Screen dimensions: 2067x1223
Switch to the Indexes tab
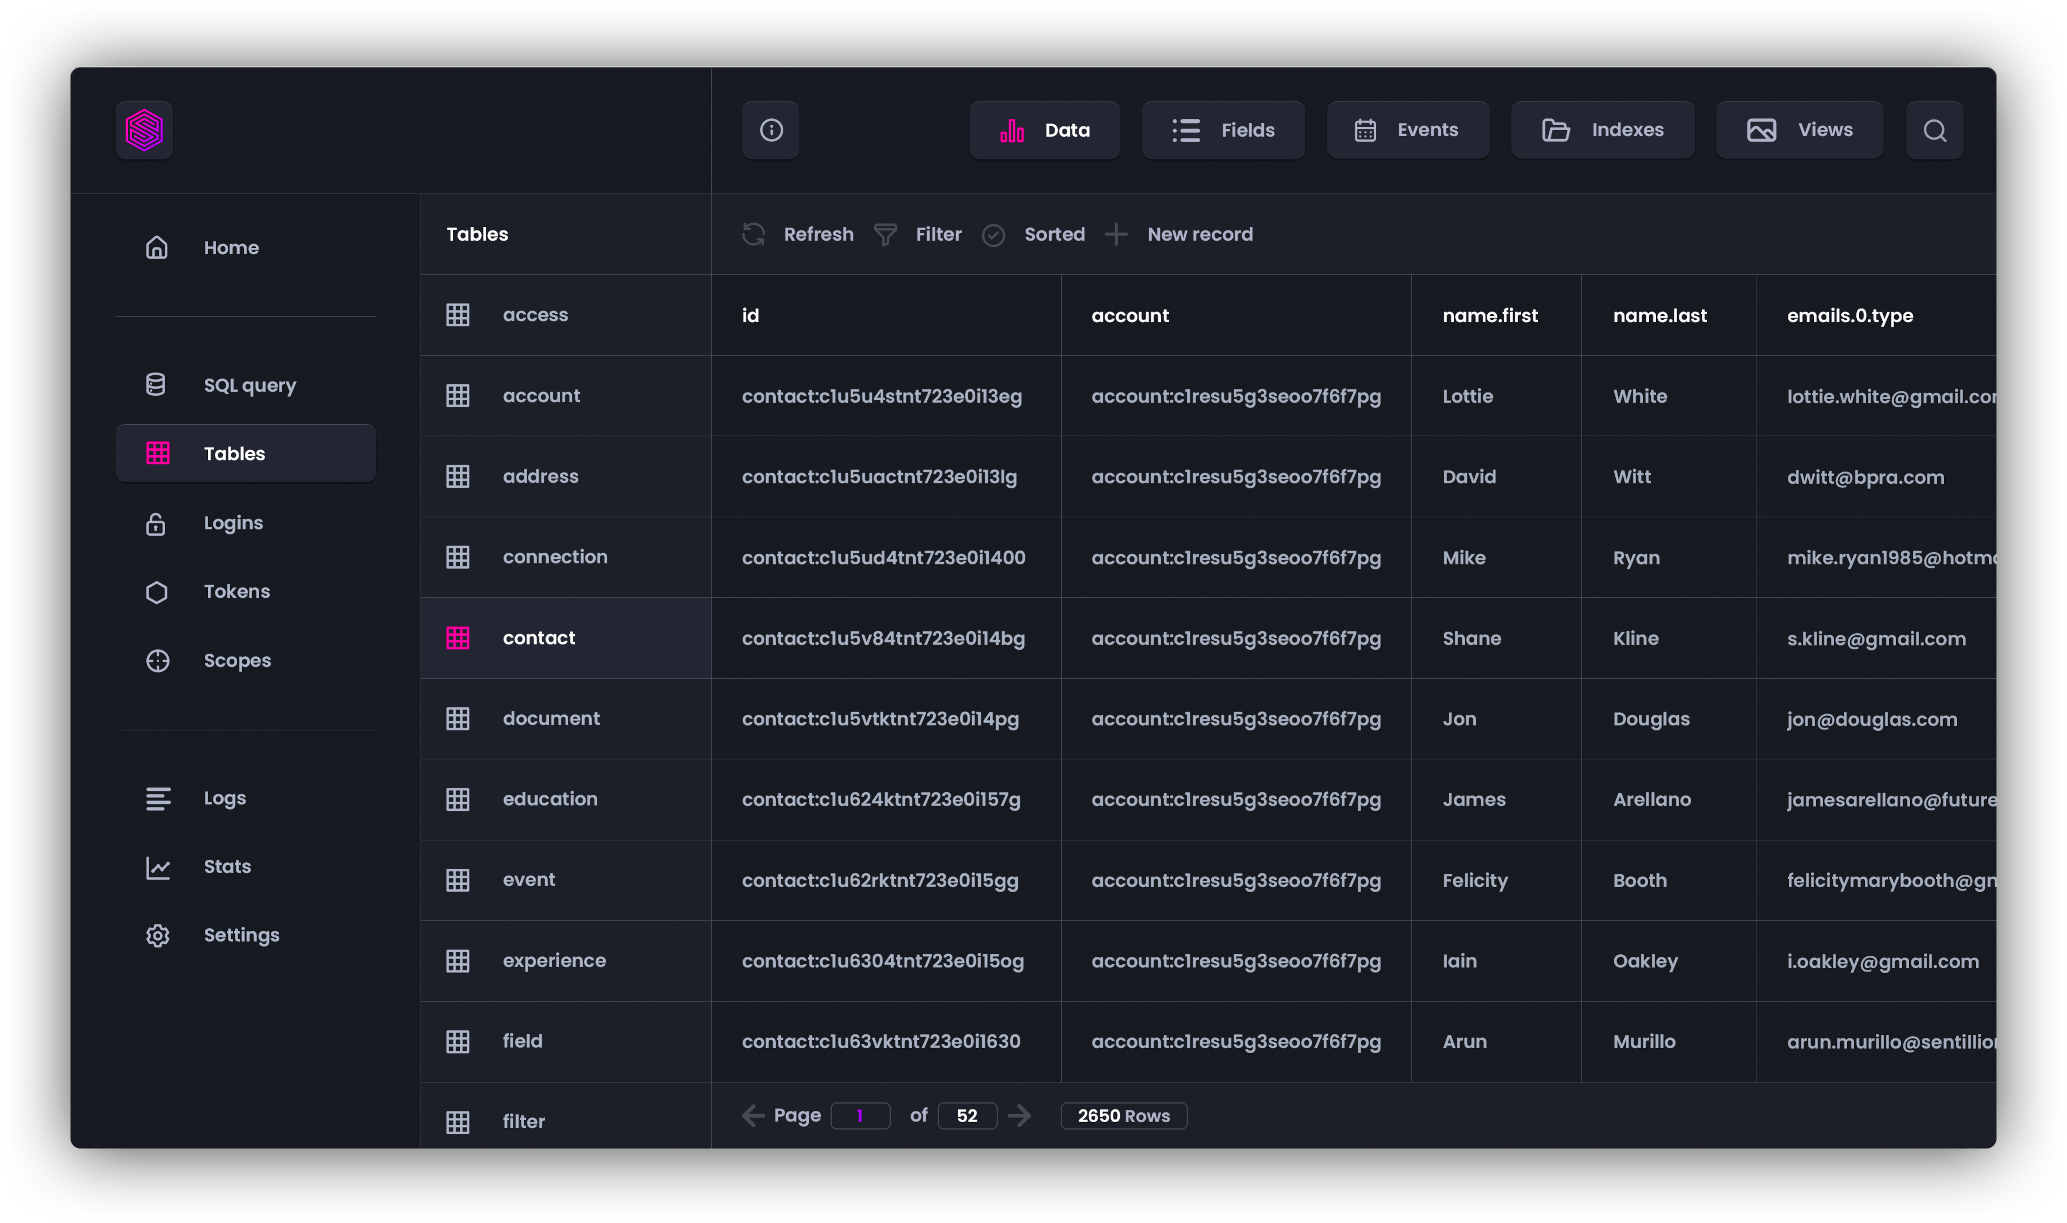pos(1602,130)
